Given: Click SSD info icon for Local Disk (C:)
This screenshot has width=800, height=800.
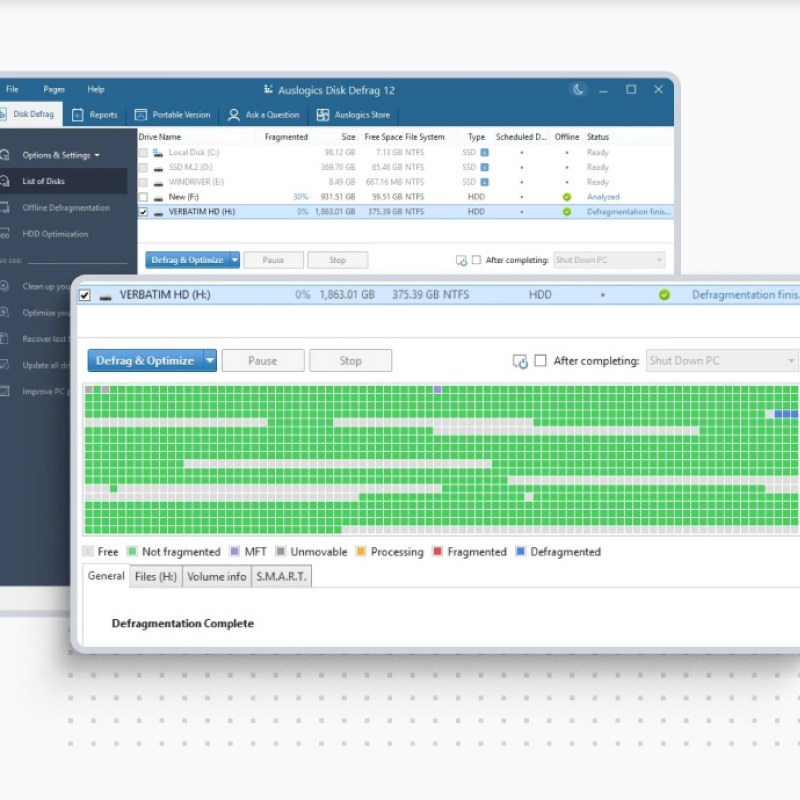Looking at the screenshot, I should tap(485, 153).
